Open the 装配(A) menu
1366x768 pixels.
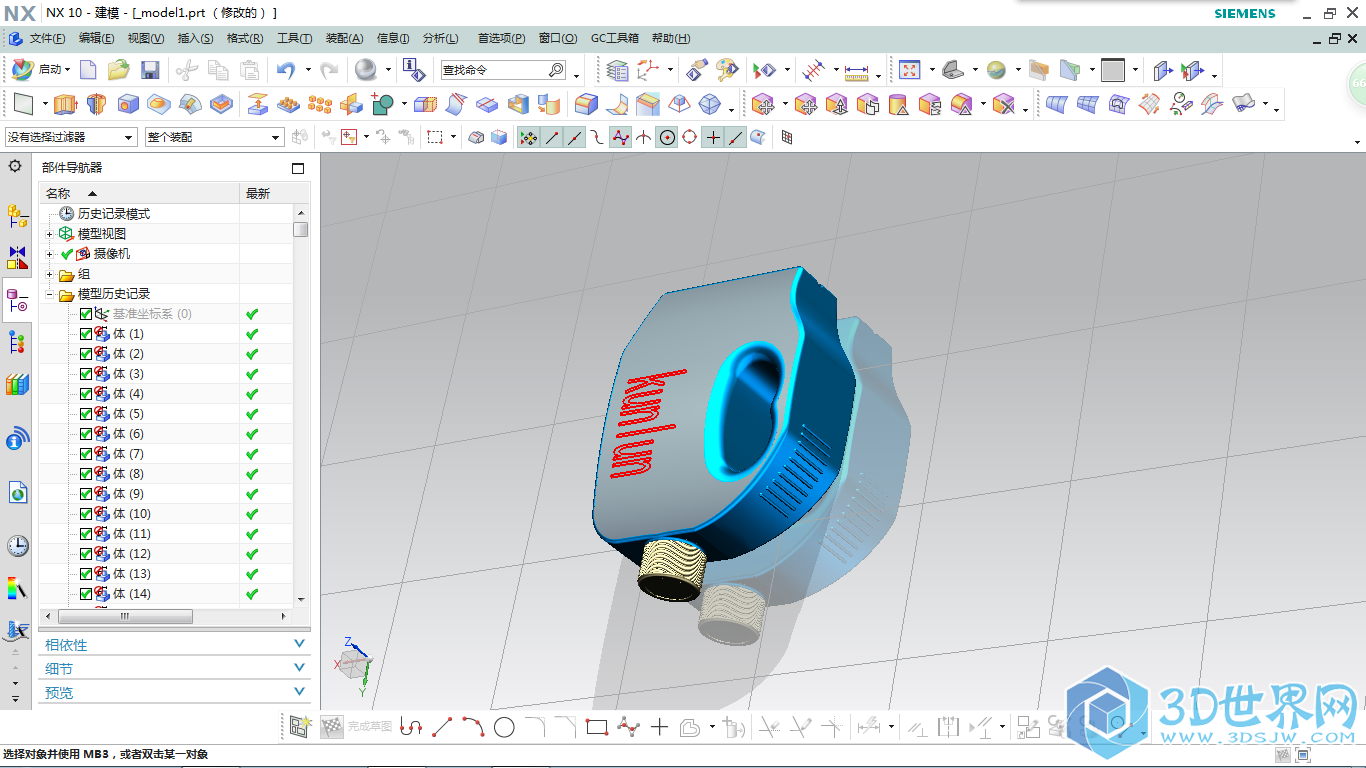click(x=344, y=38)
